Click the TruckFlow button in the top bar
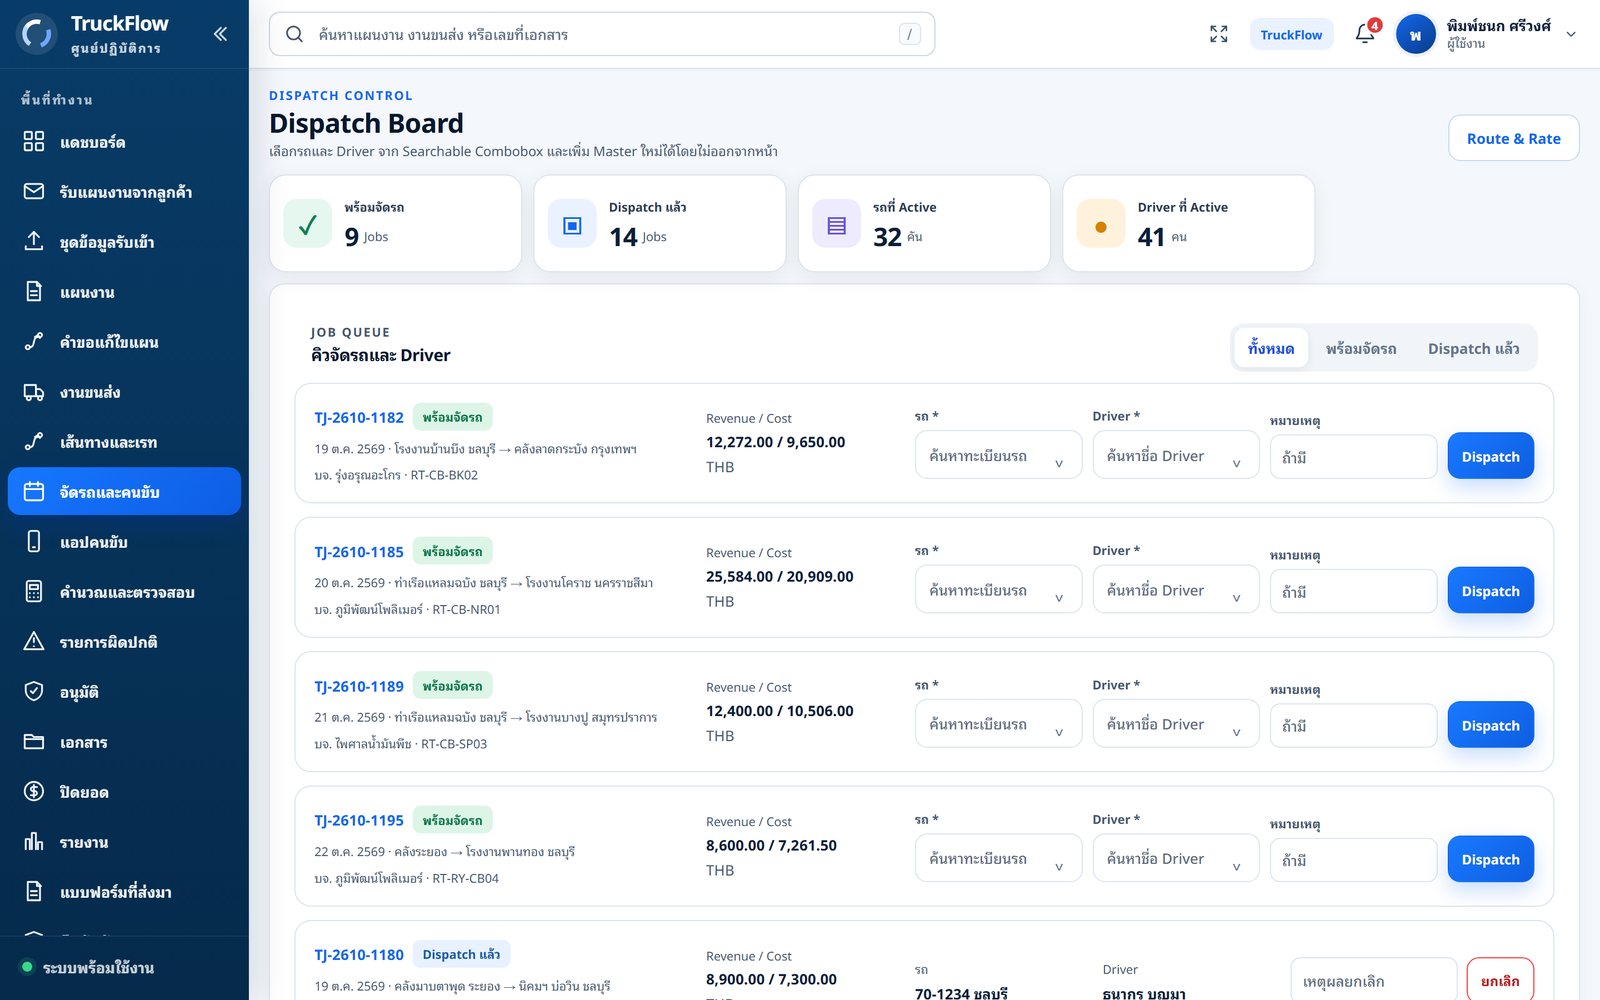 click(1291, 34)
